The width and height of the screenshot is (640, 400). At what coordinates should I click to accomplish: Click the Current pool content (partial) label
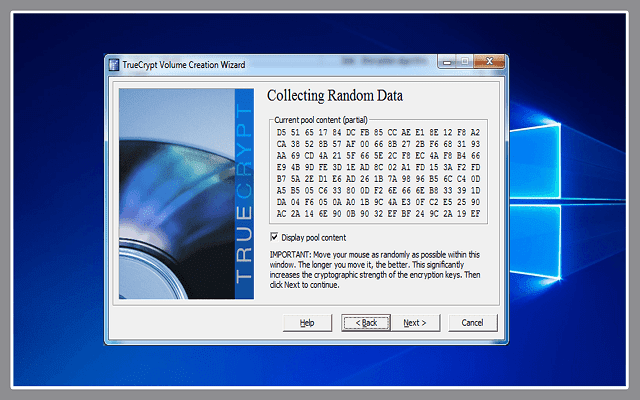pyautogui.click(x=321, y=120)
